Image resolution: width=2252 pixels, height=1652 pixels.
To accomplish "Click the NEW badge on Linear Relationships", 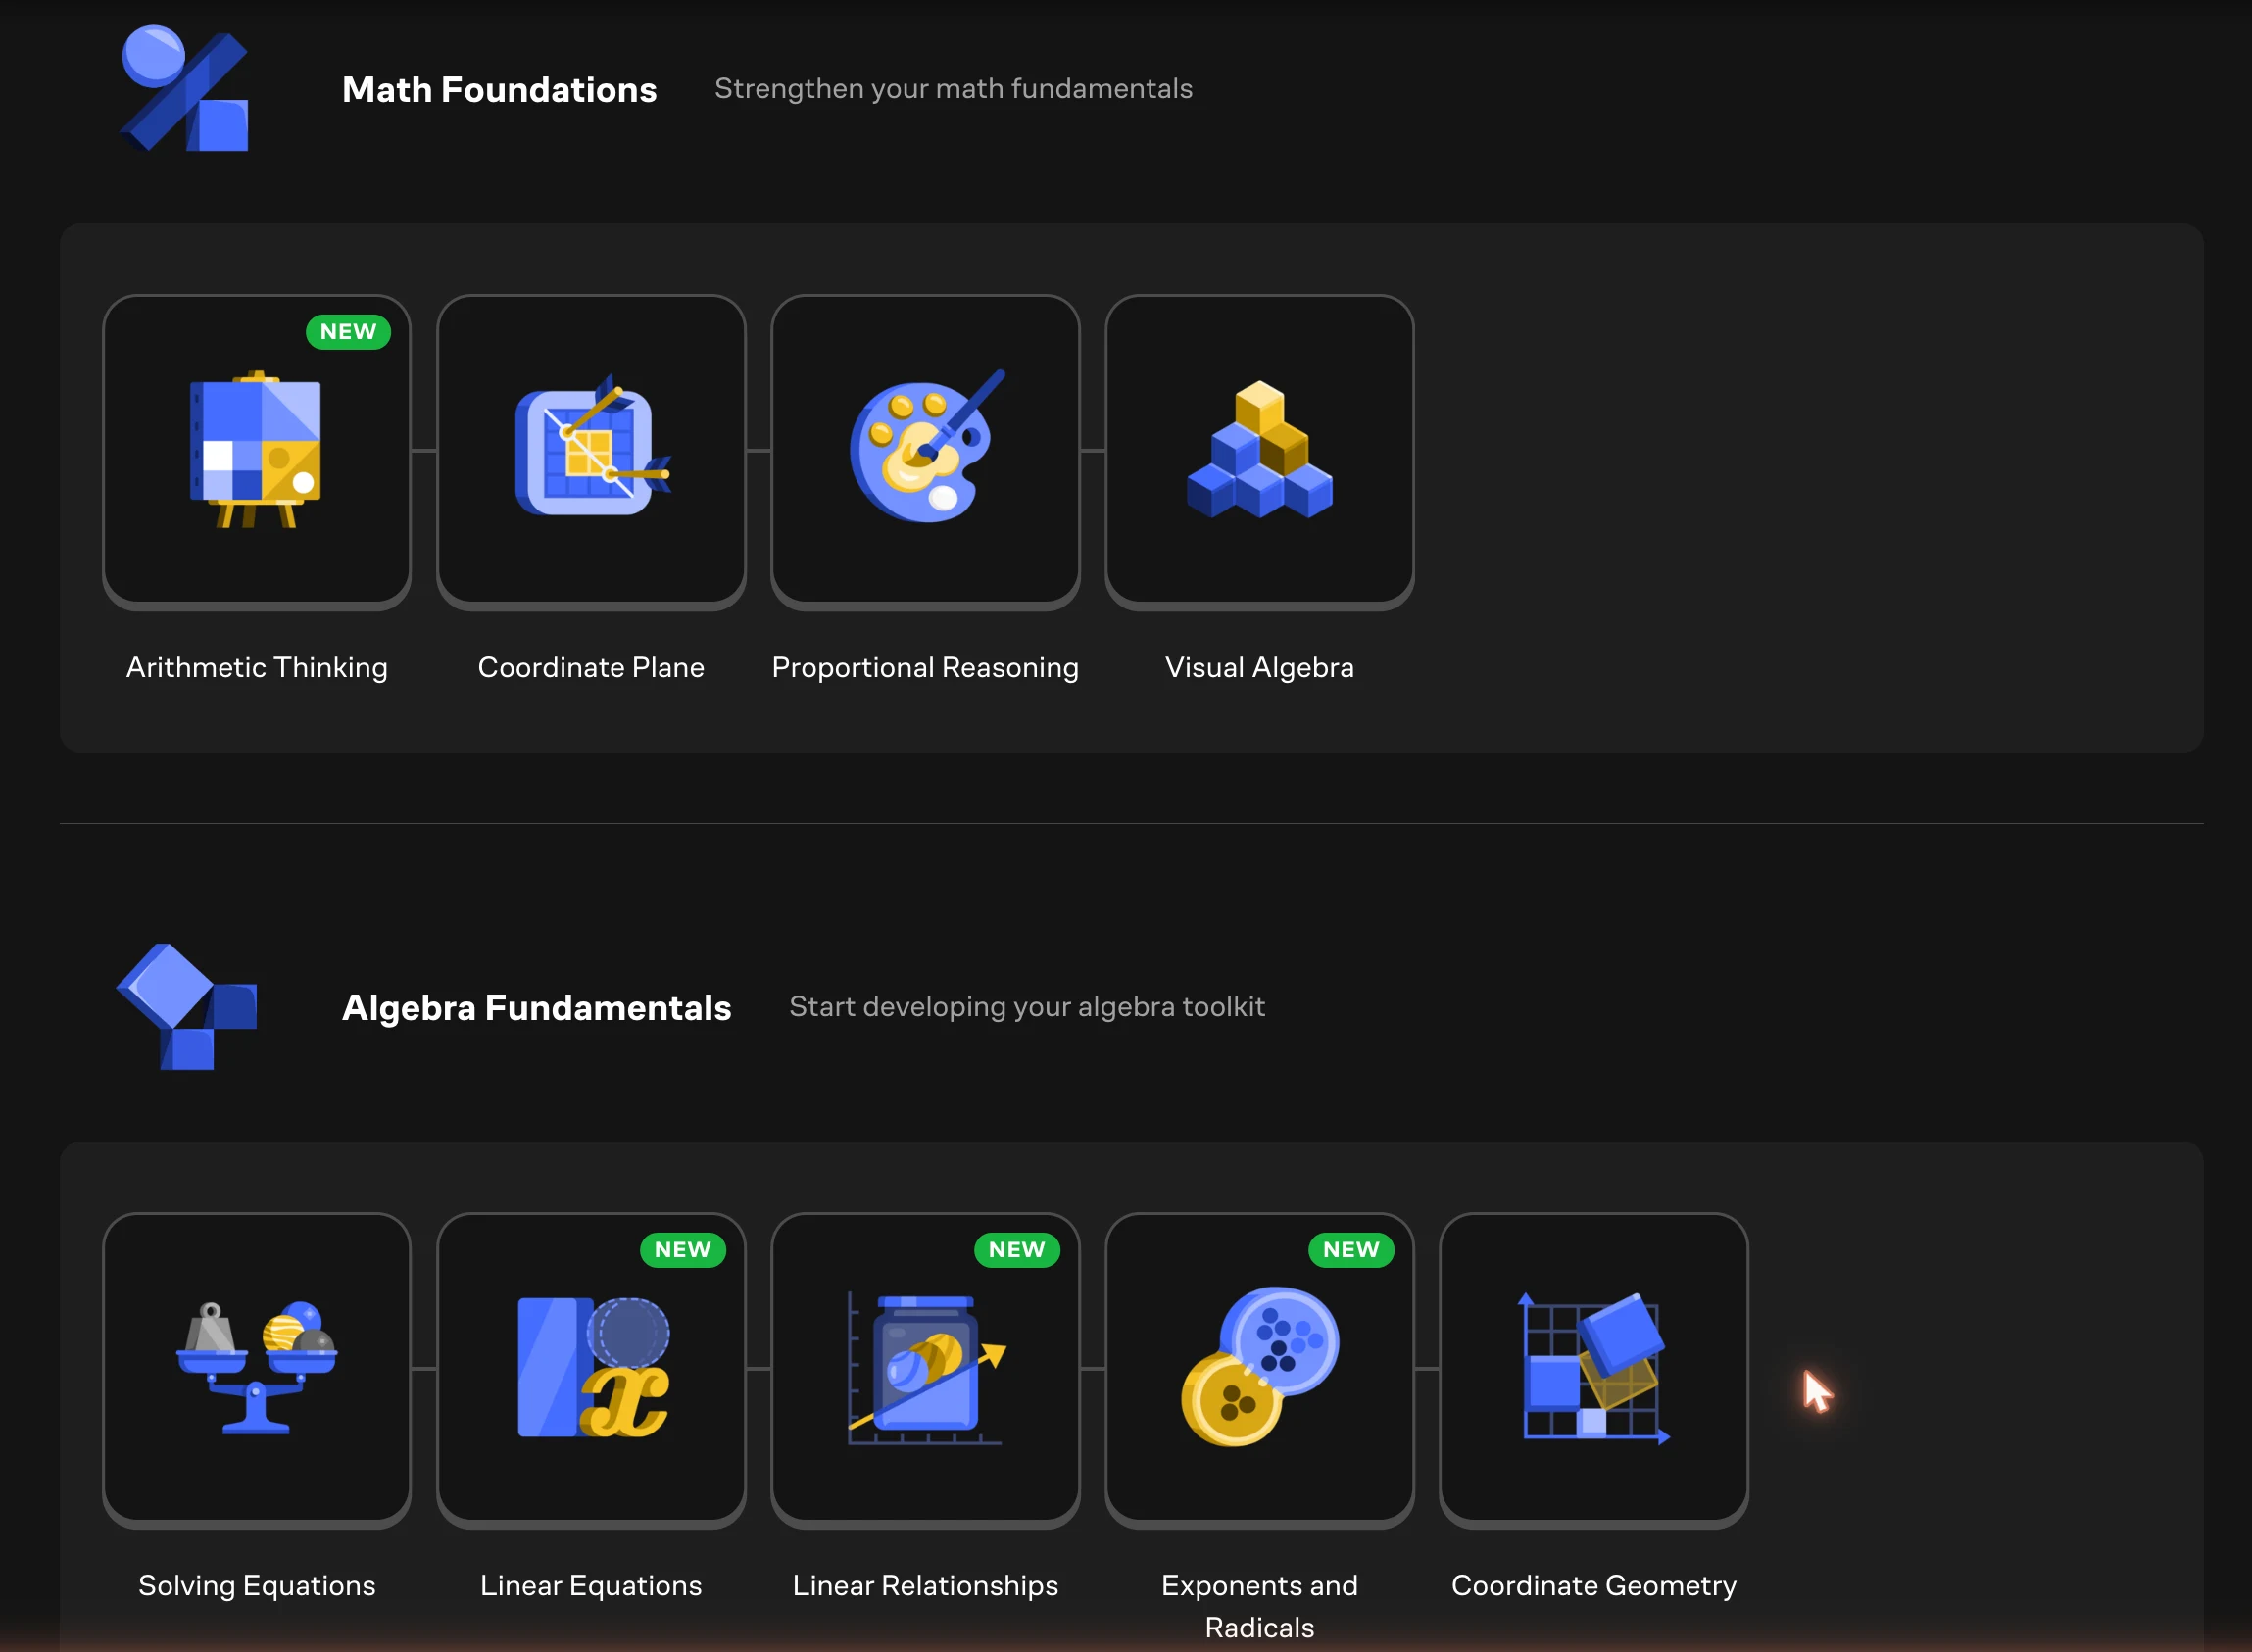I will point(1016,1249).
